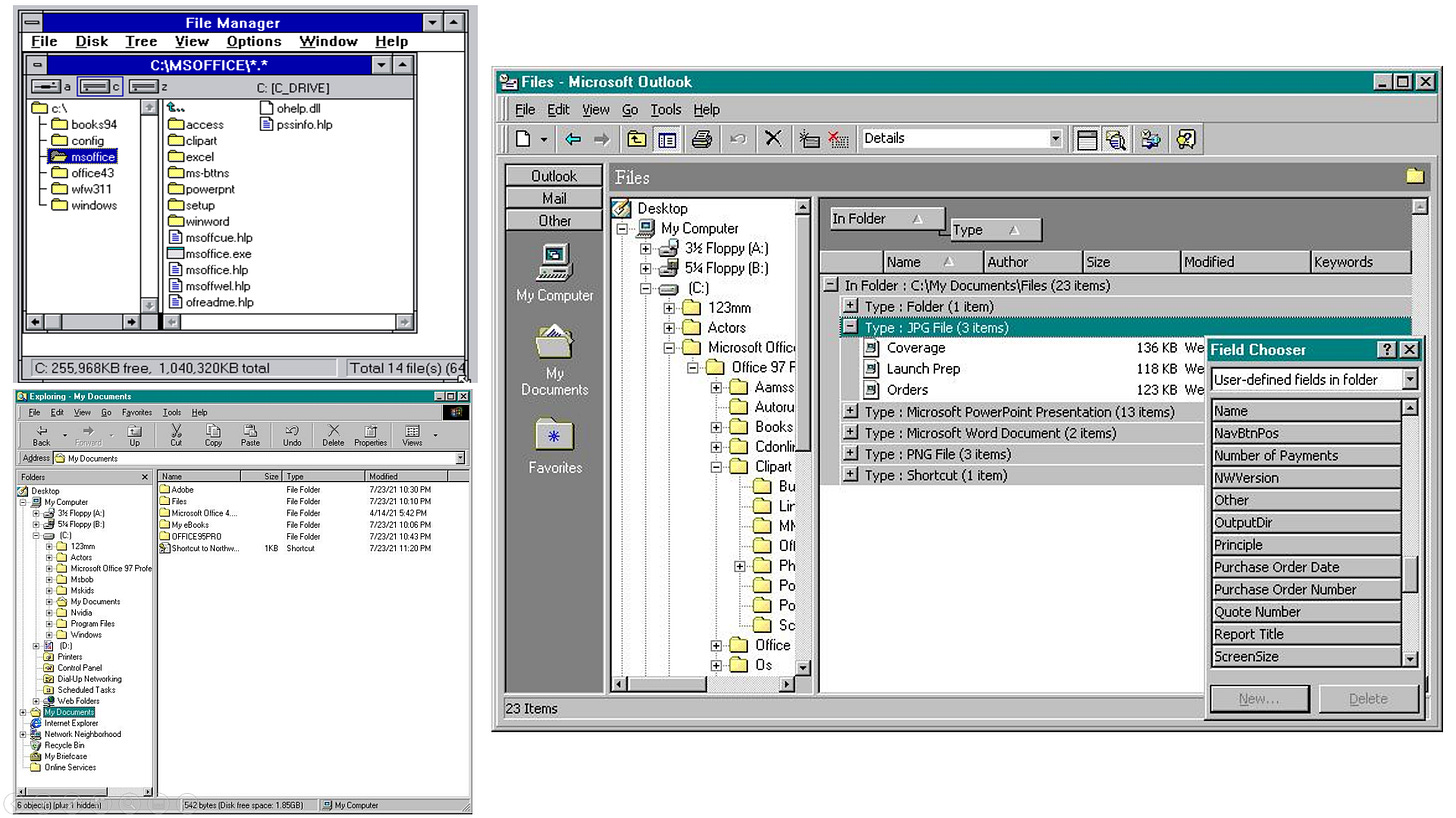Toggle Group By Box icon in Outlook toolbar
Screen dimensions: 1456x818
tap(1087, 139)
